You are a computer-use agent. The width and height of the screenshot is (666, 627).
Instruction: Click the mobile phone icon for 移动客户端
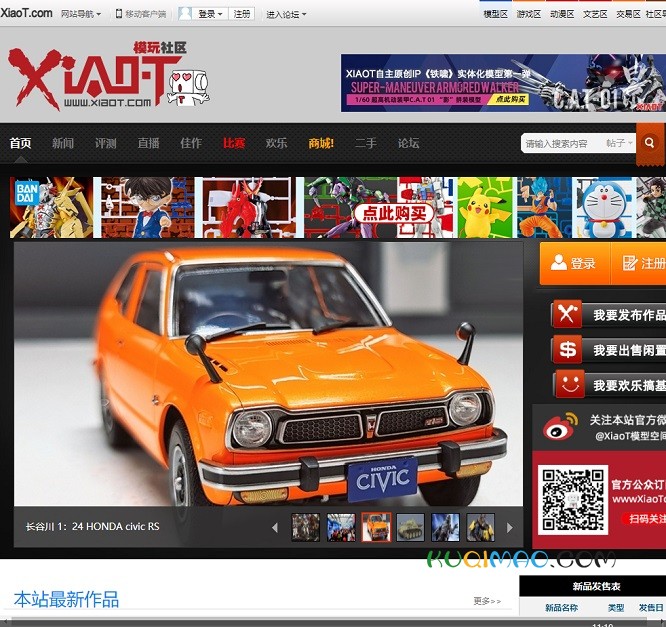[119, 14]
